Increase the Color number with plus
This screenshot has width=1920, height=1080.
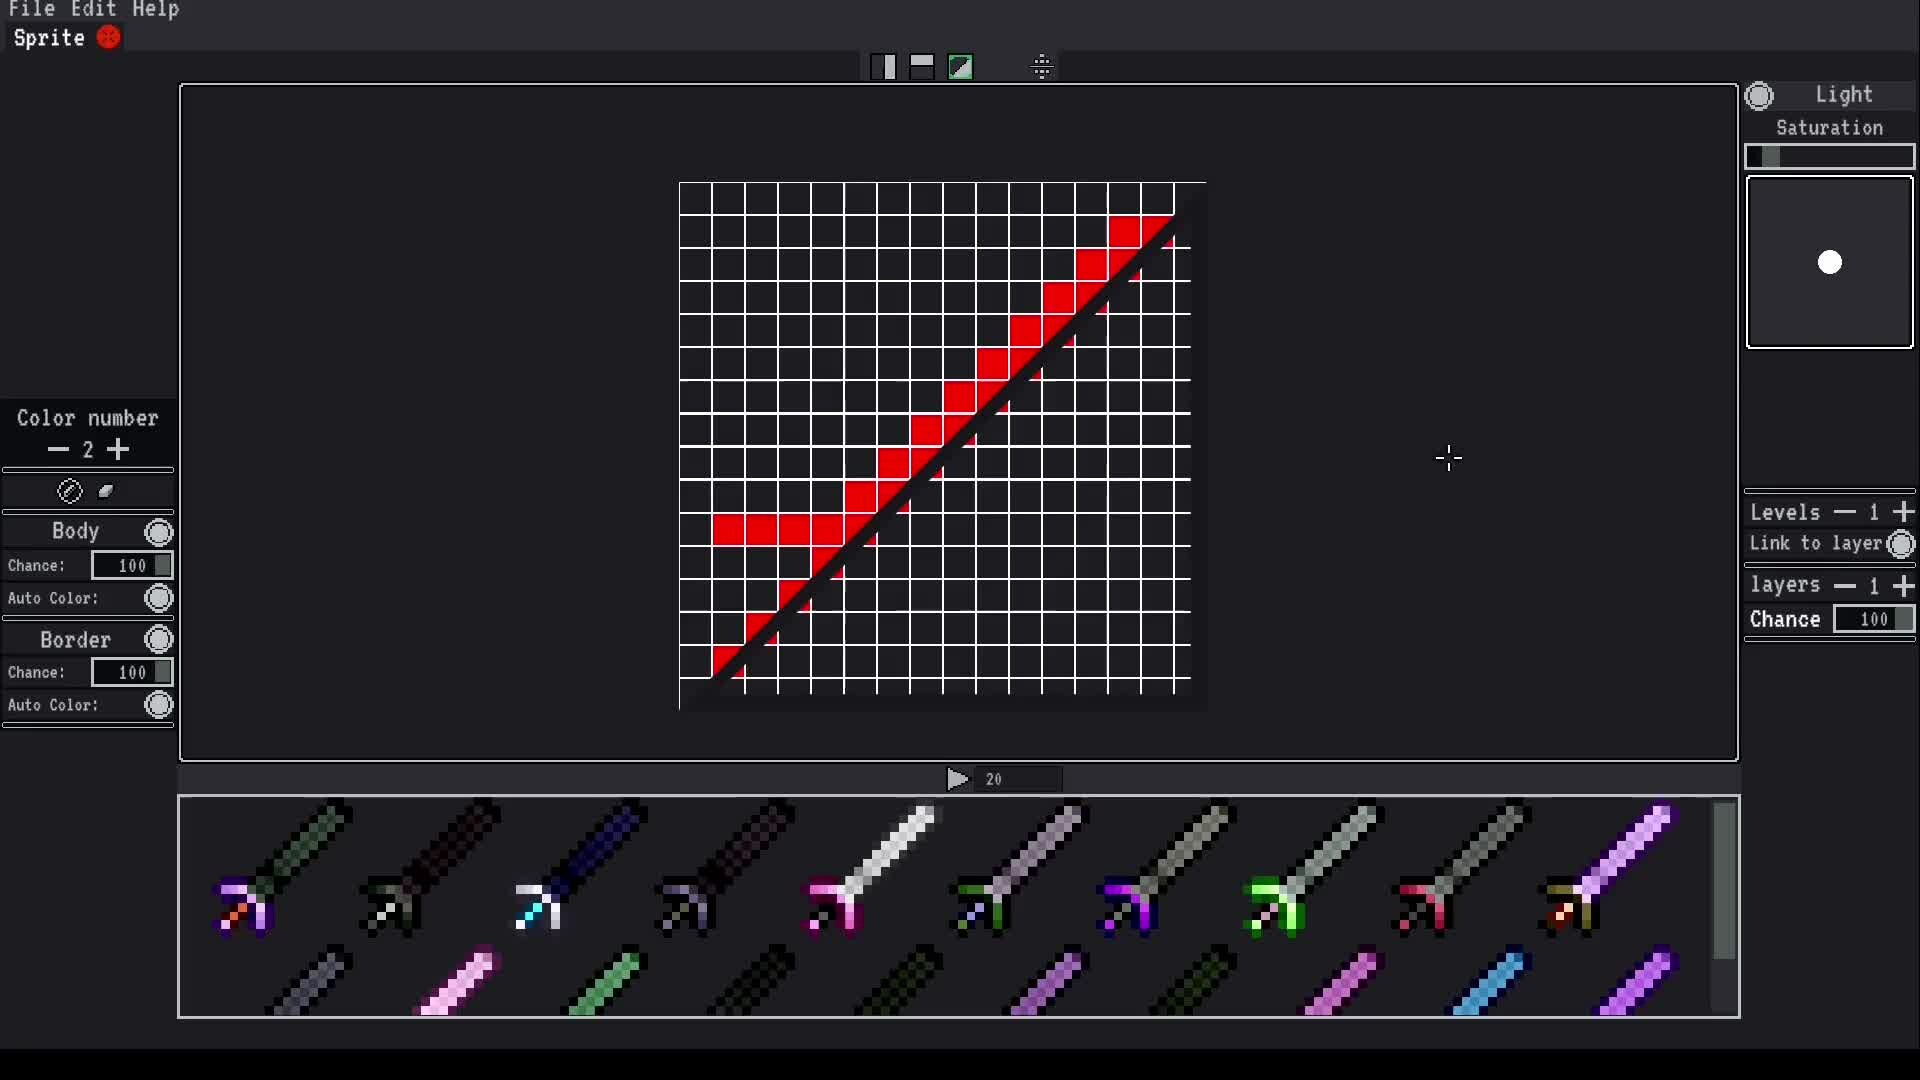click(x=118, y=450)
